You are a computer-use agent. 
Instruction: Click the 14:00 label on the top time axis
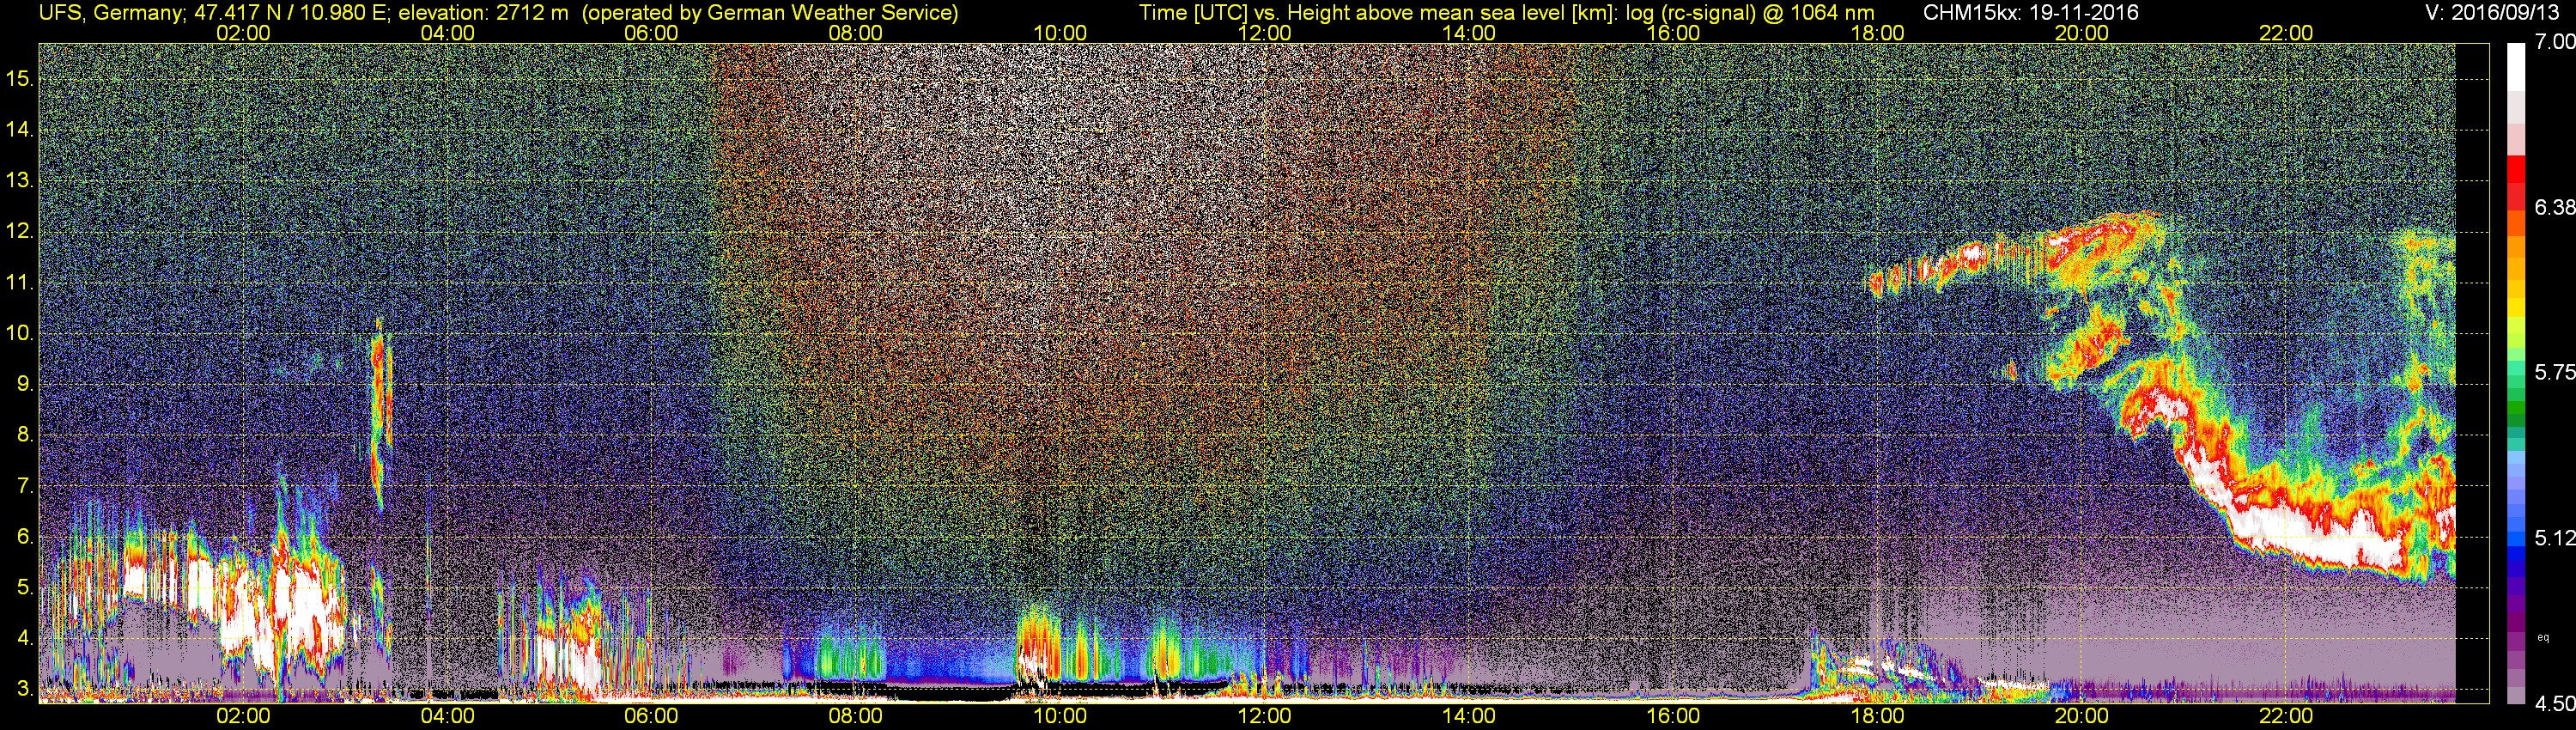point(1469,33)
